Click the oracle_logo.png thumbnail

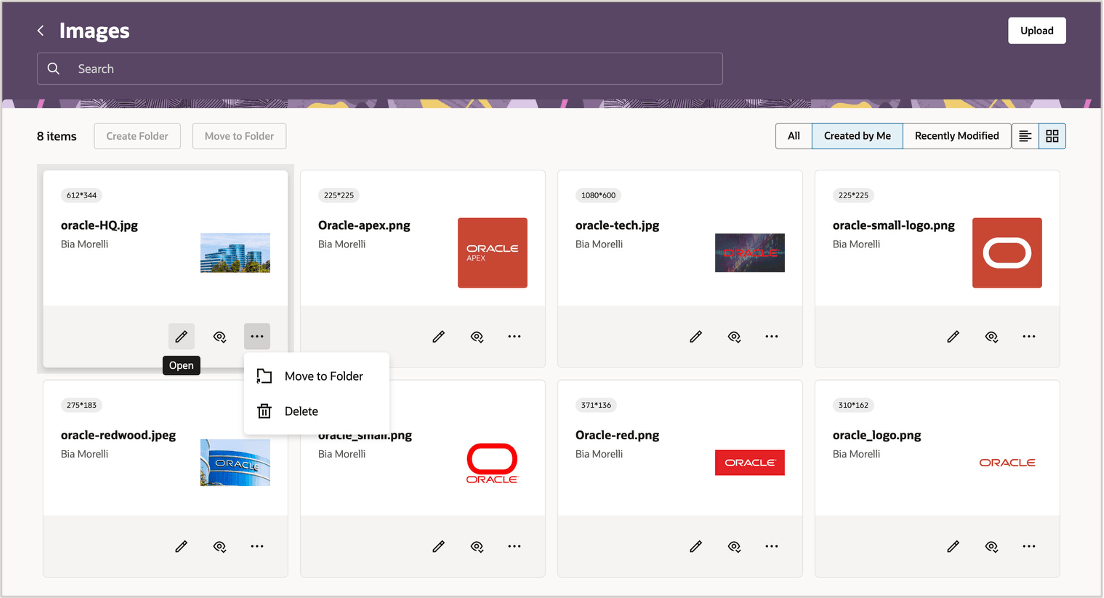coord(1007,463)
